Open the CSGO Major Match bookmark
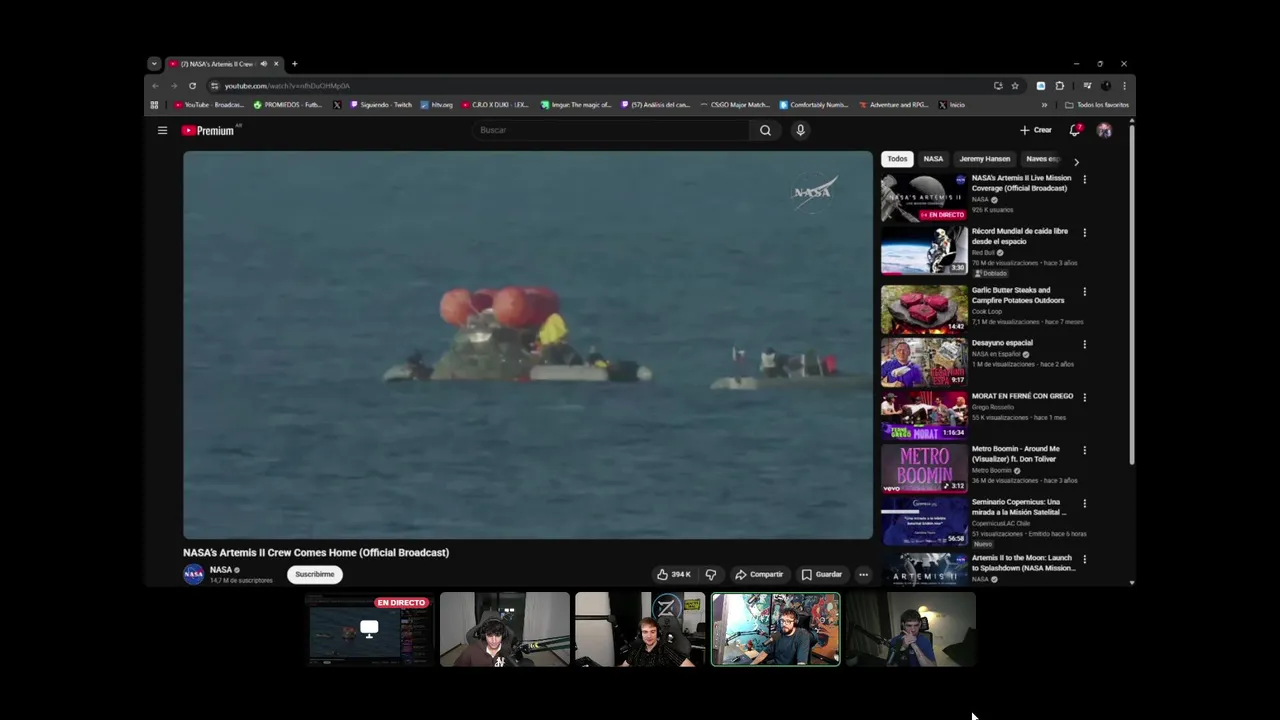Screen dimensions: 1280x720 pyautogui.click(x=735, y=105)
